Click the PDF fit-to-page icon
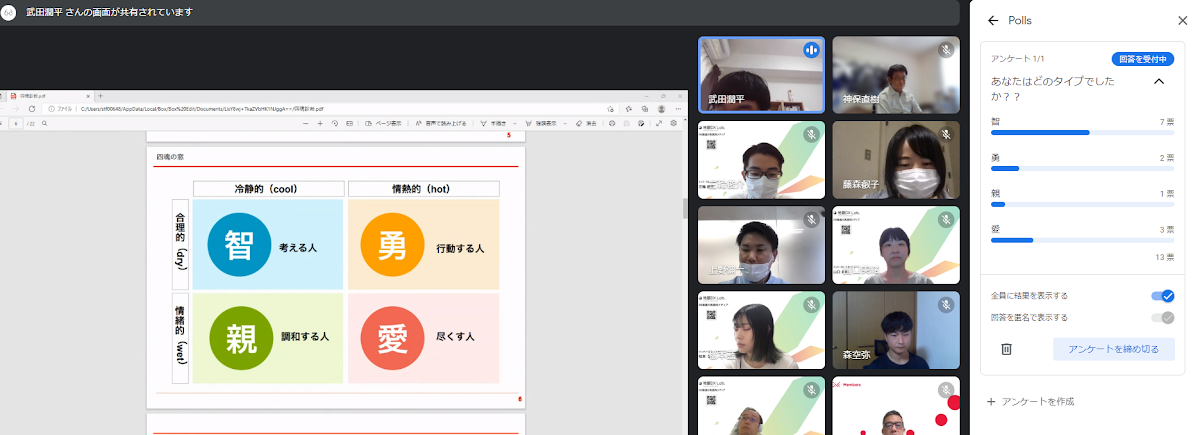Viewport: 1193px width, 435px height. 349,123
